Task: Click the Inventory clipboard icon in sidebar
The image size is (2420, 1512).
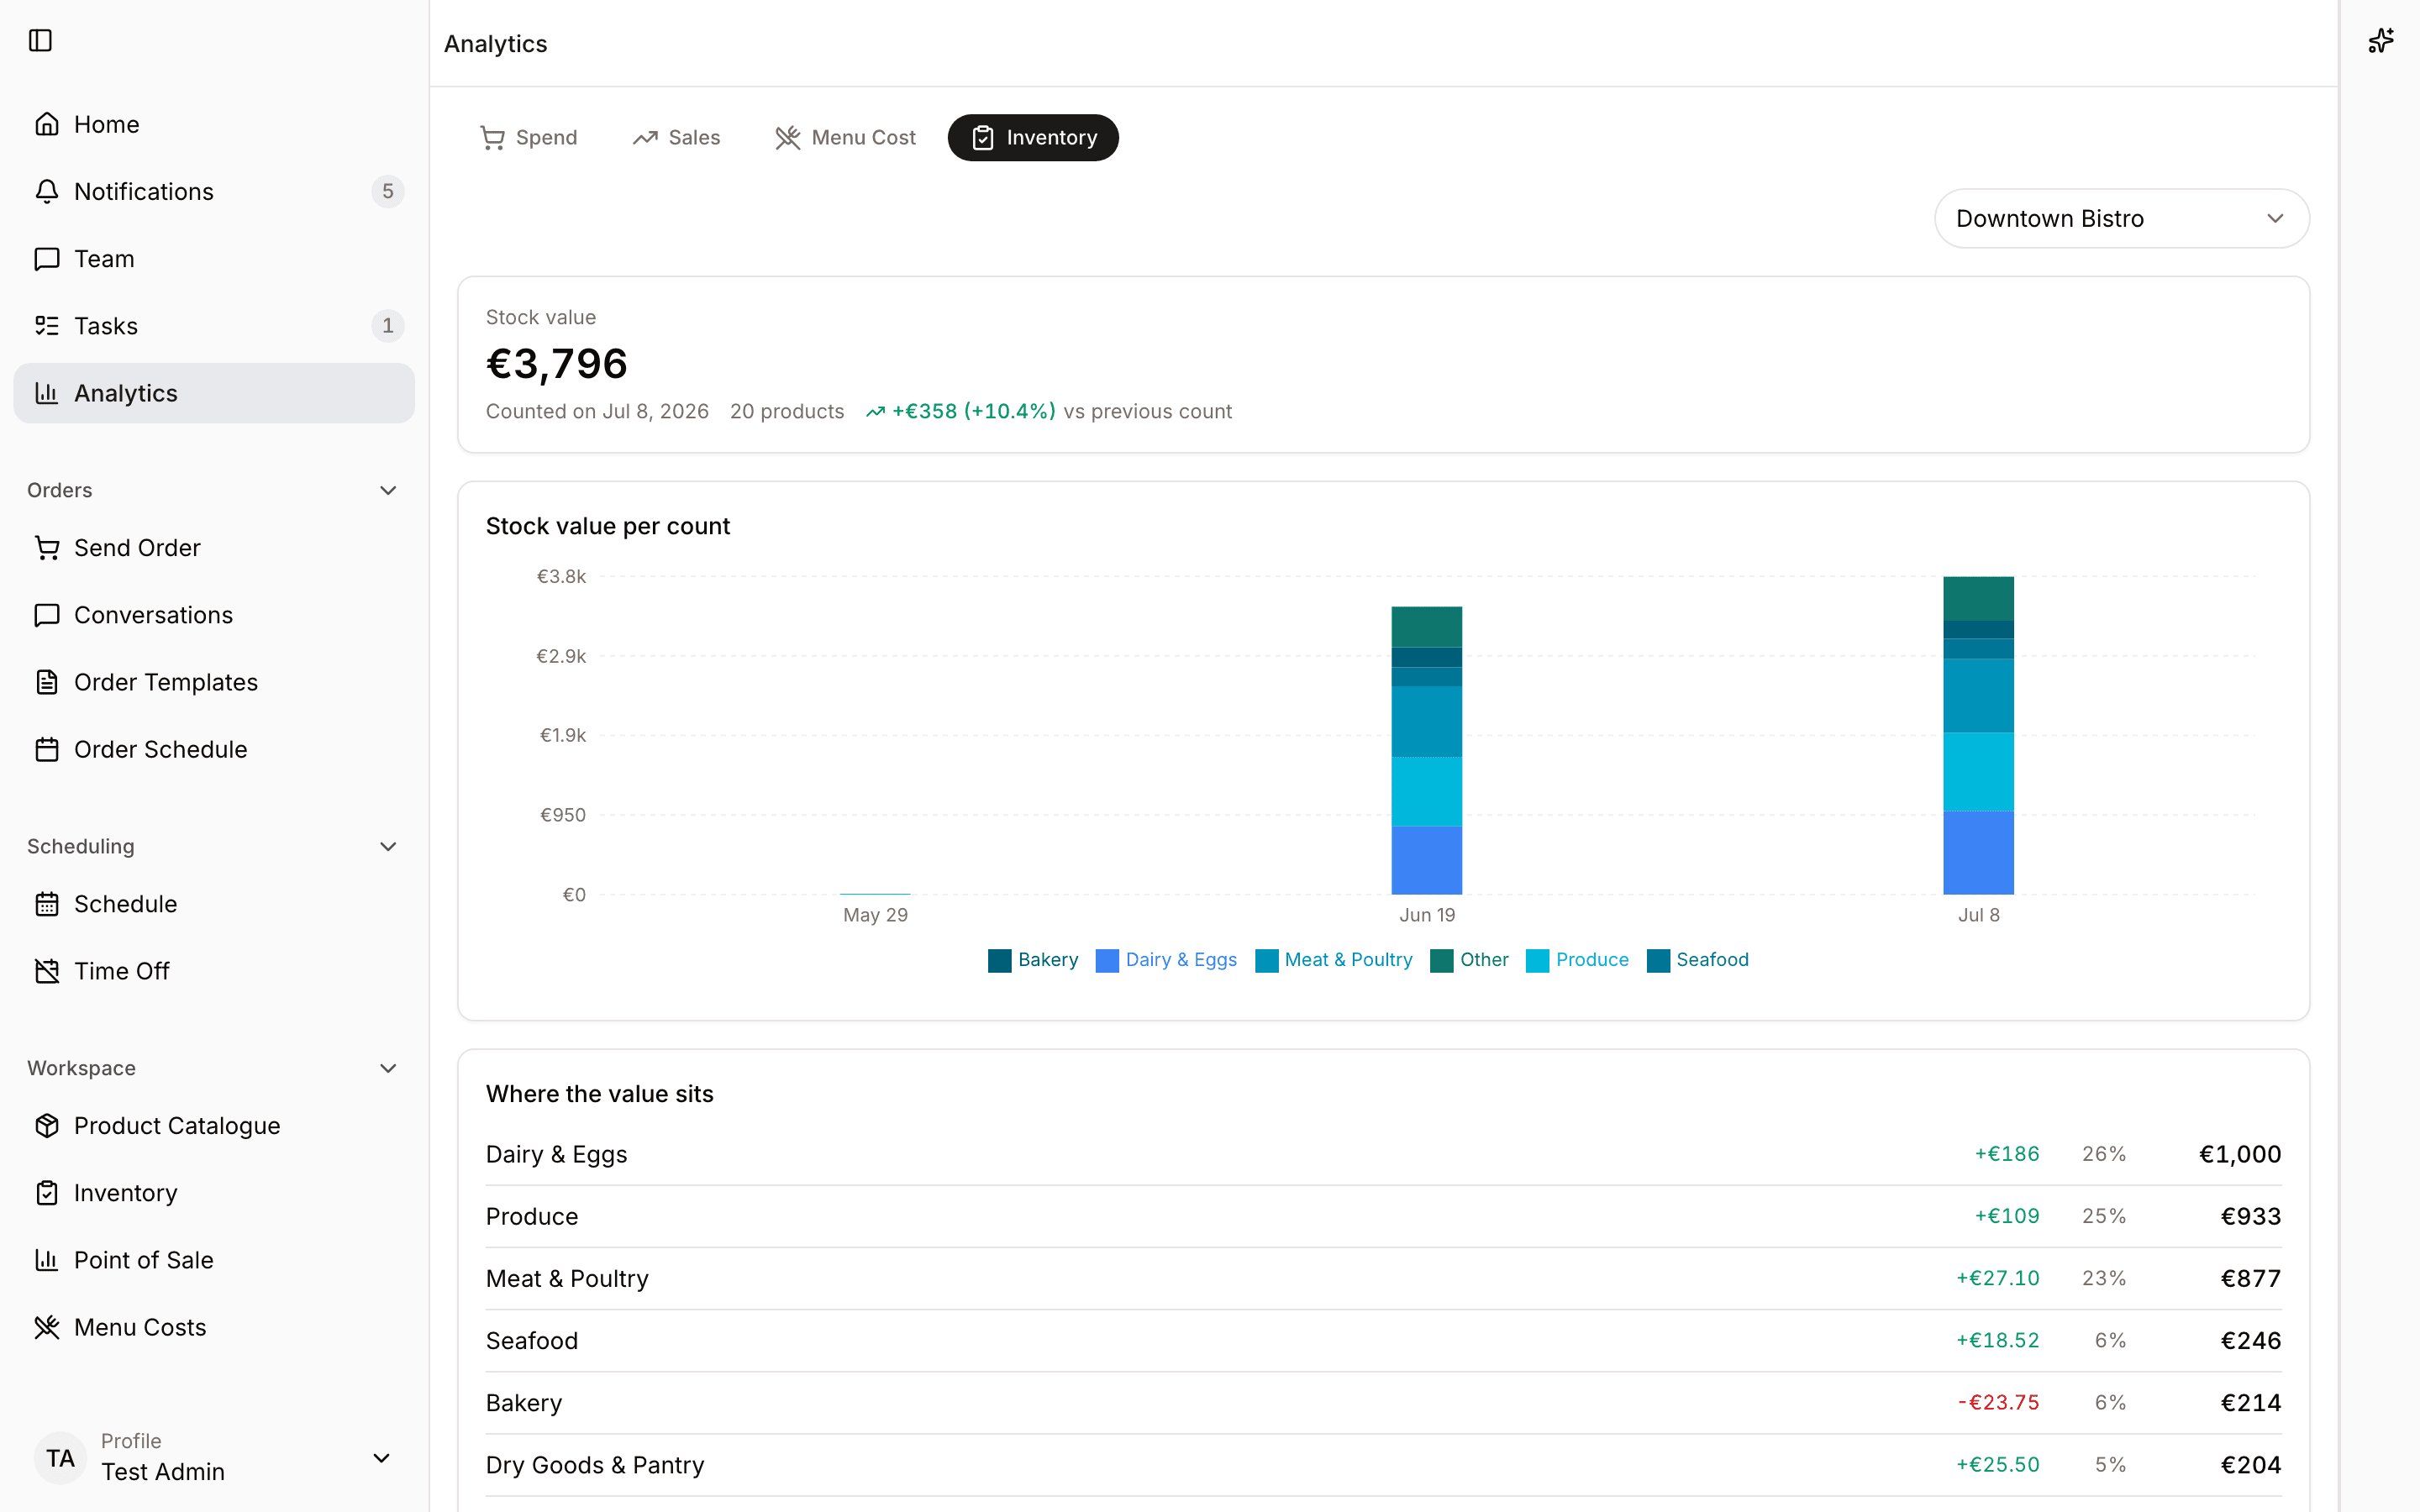Action: coord(47,1193)
